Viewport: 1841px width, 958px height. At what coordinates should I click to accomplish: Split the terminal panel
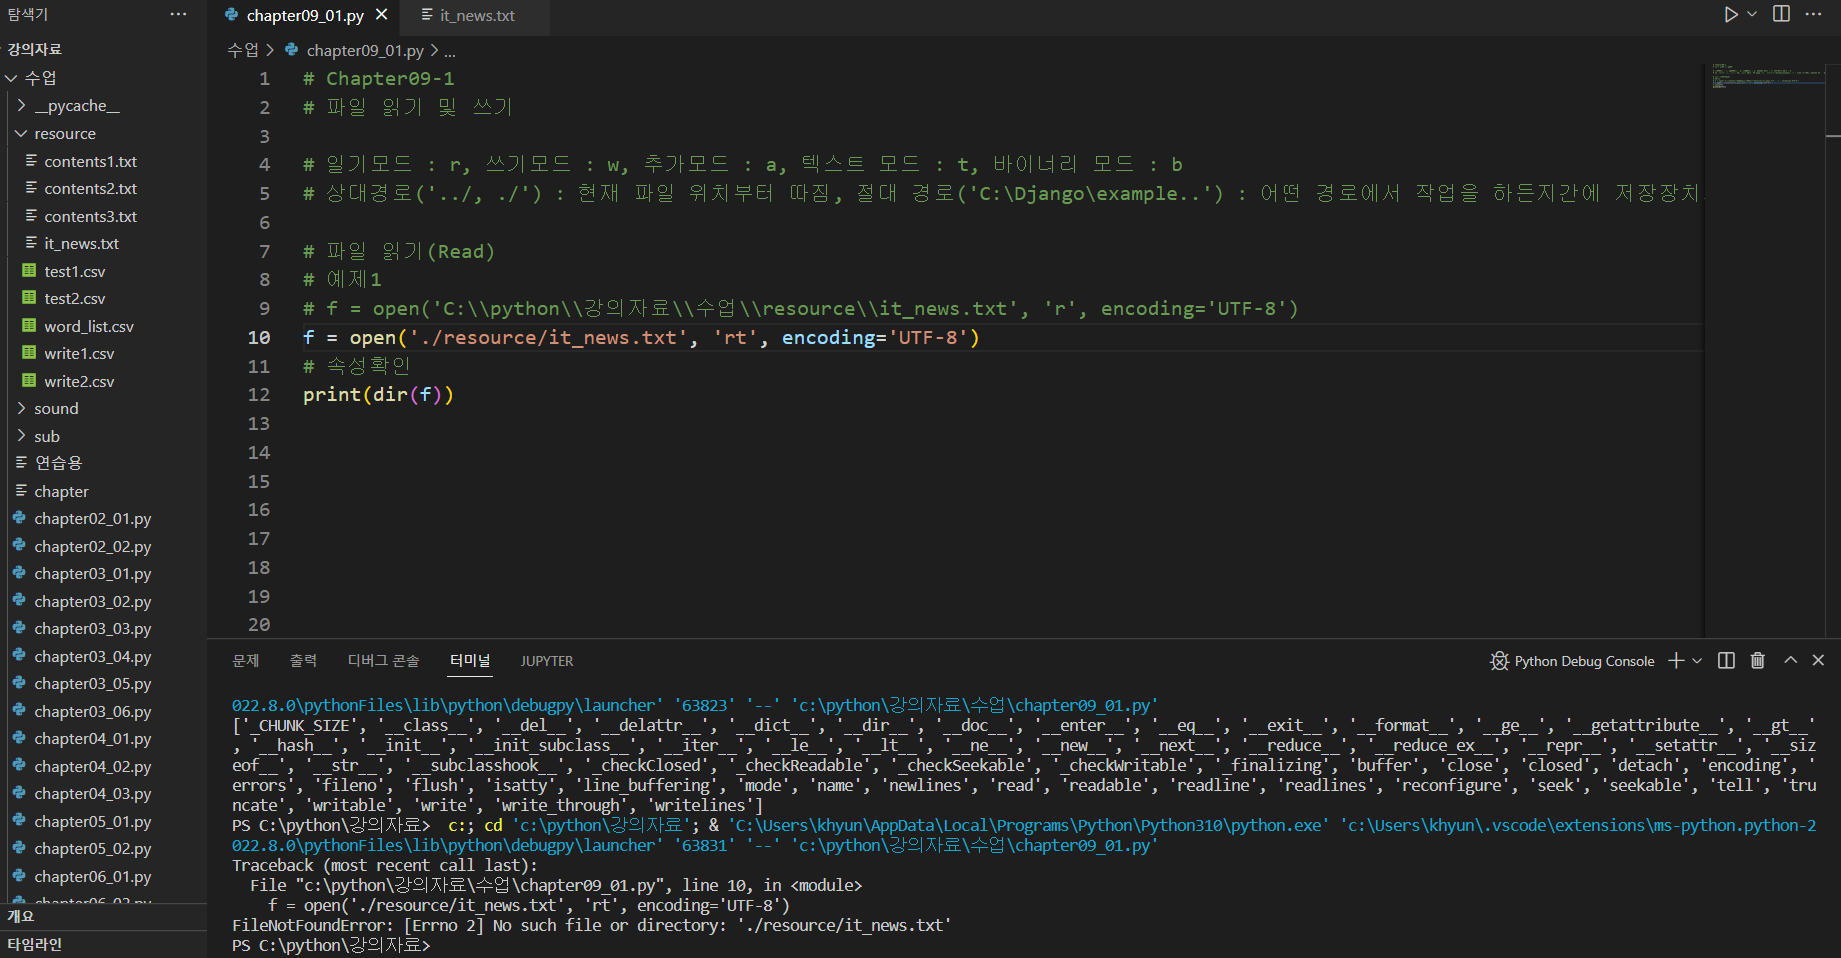point(1726,661)
